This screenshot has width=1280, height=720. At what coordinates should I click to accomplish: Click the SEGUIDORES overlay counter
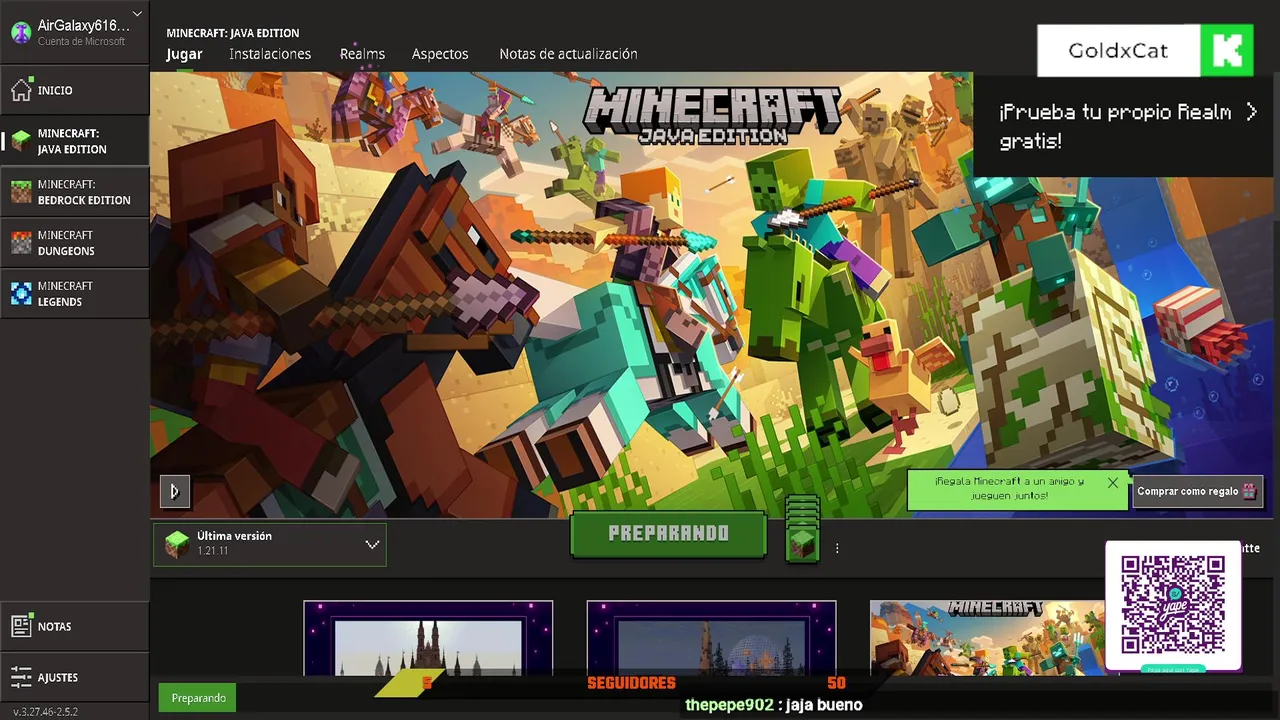pos(631,683)
